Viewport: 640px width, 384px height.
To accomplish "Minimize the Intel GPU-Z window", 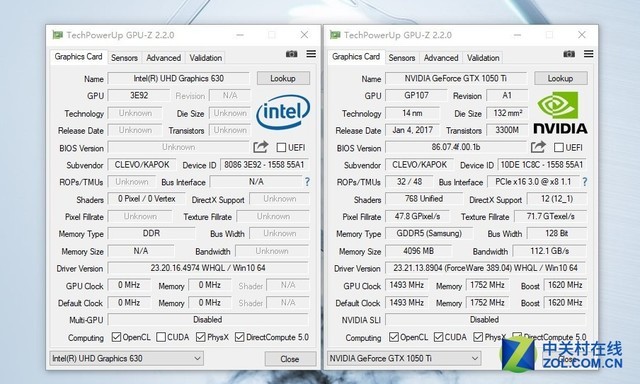I will pos(240,35).
